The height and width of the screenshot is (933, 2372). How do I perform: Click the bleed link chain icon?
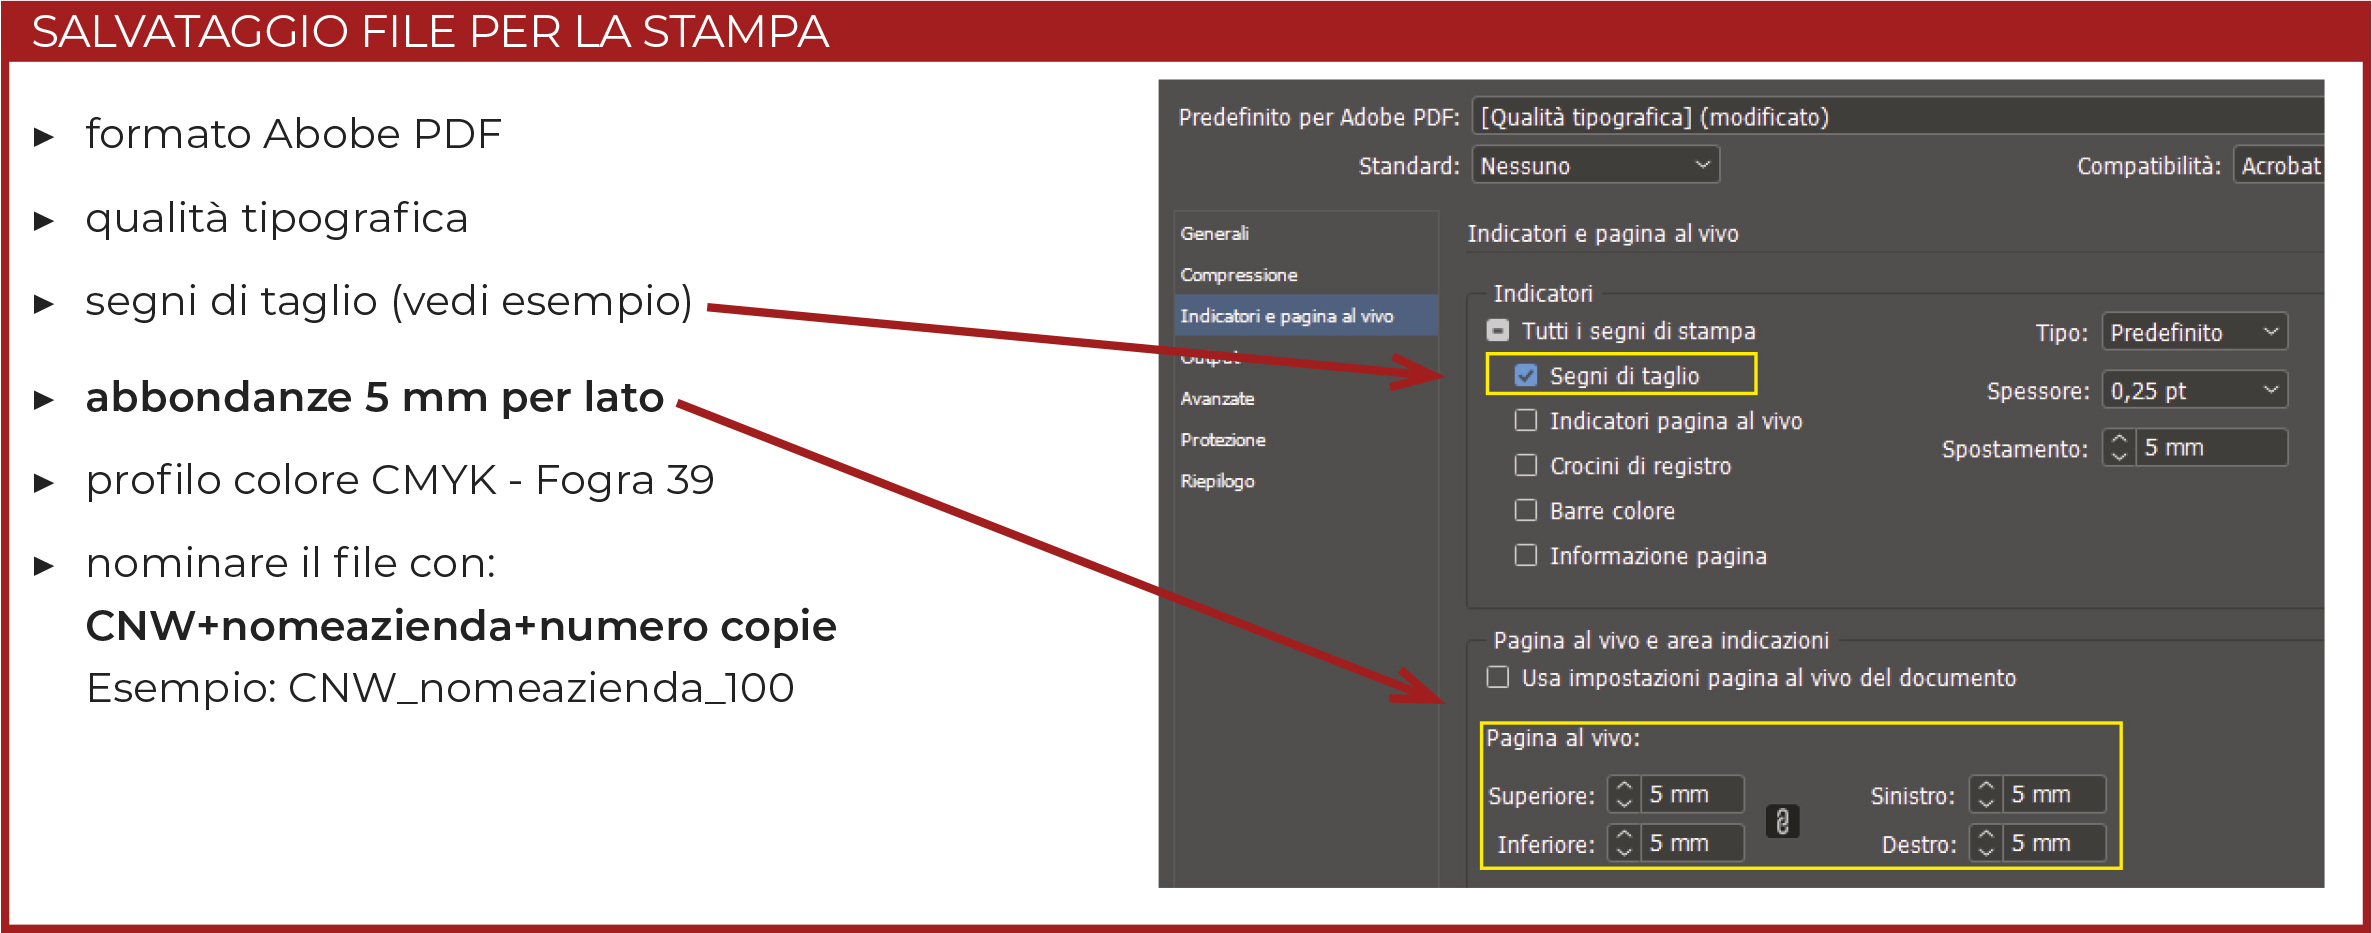[x=1782, y=821]
